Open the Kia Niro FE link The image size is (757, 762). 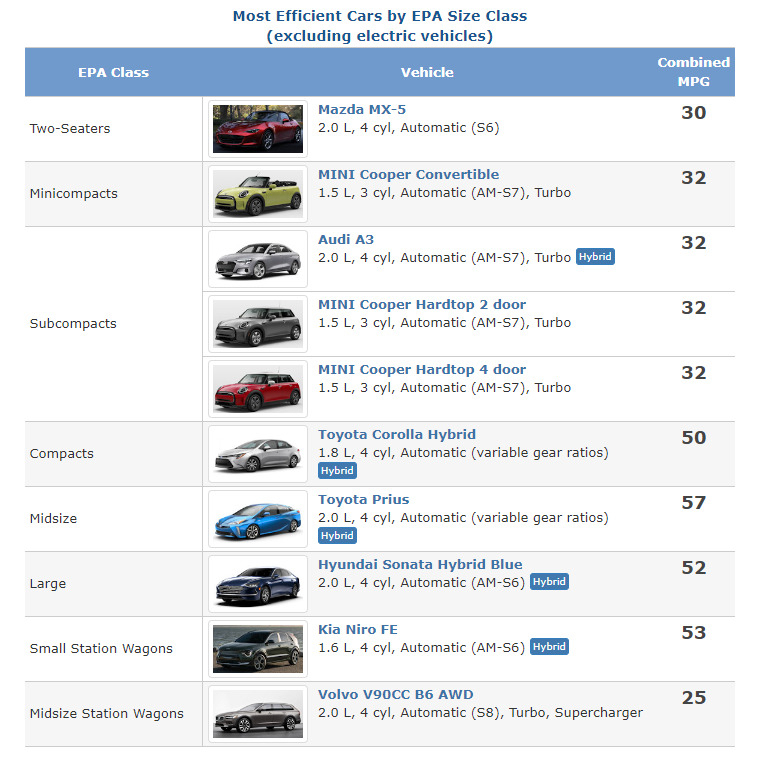[x=358, y=630]
